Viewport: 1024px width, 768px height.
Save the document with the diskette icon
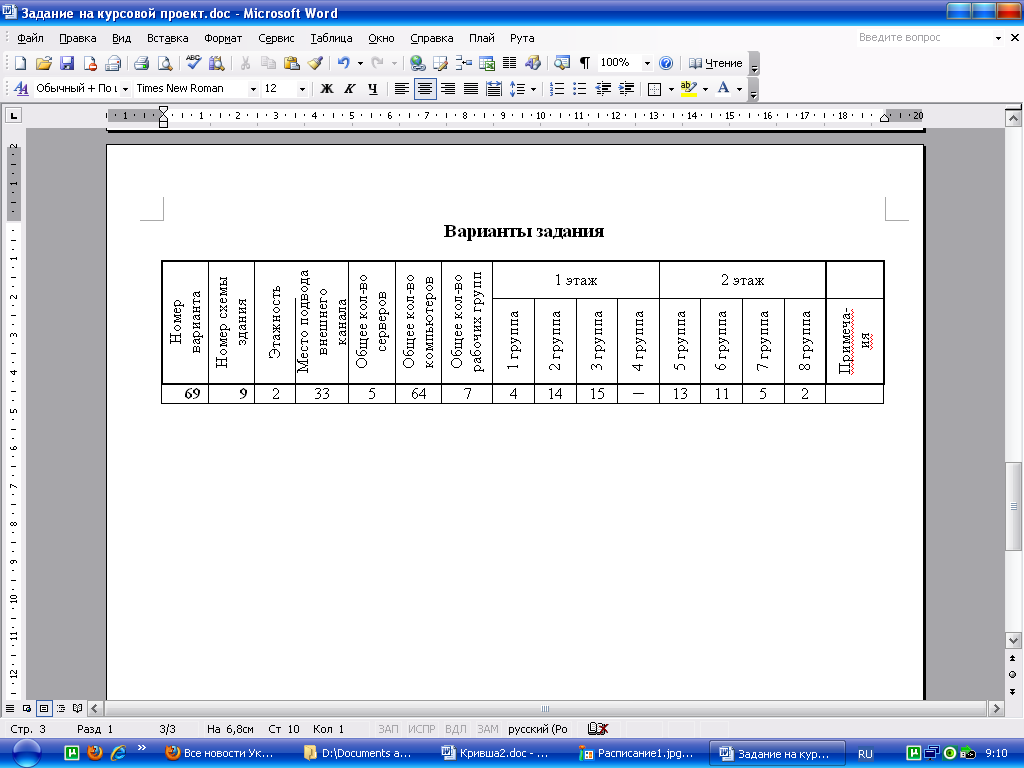pos(67,63)
